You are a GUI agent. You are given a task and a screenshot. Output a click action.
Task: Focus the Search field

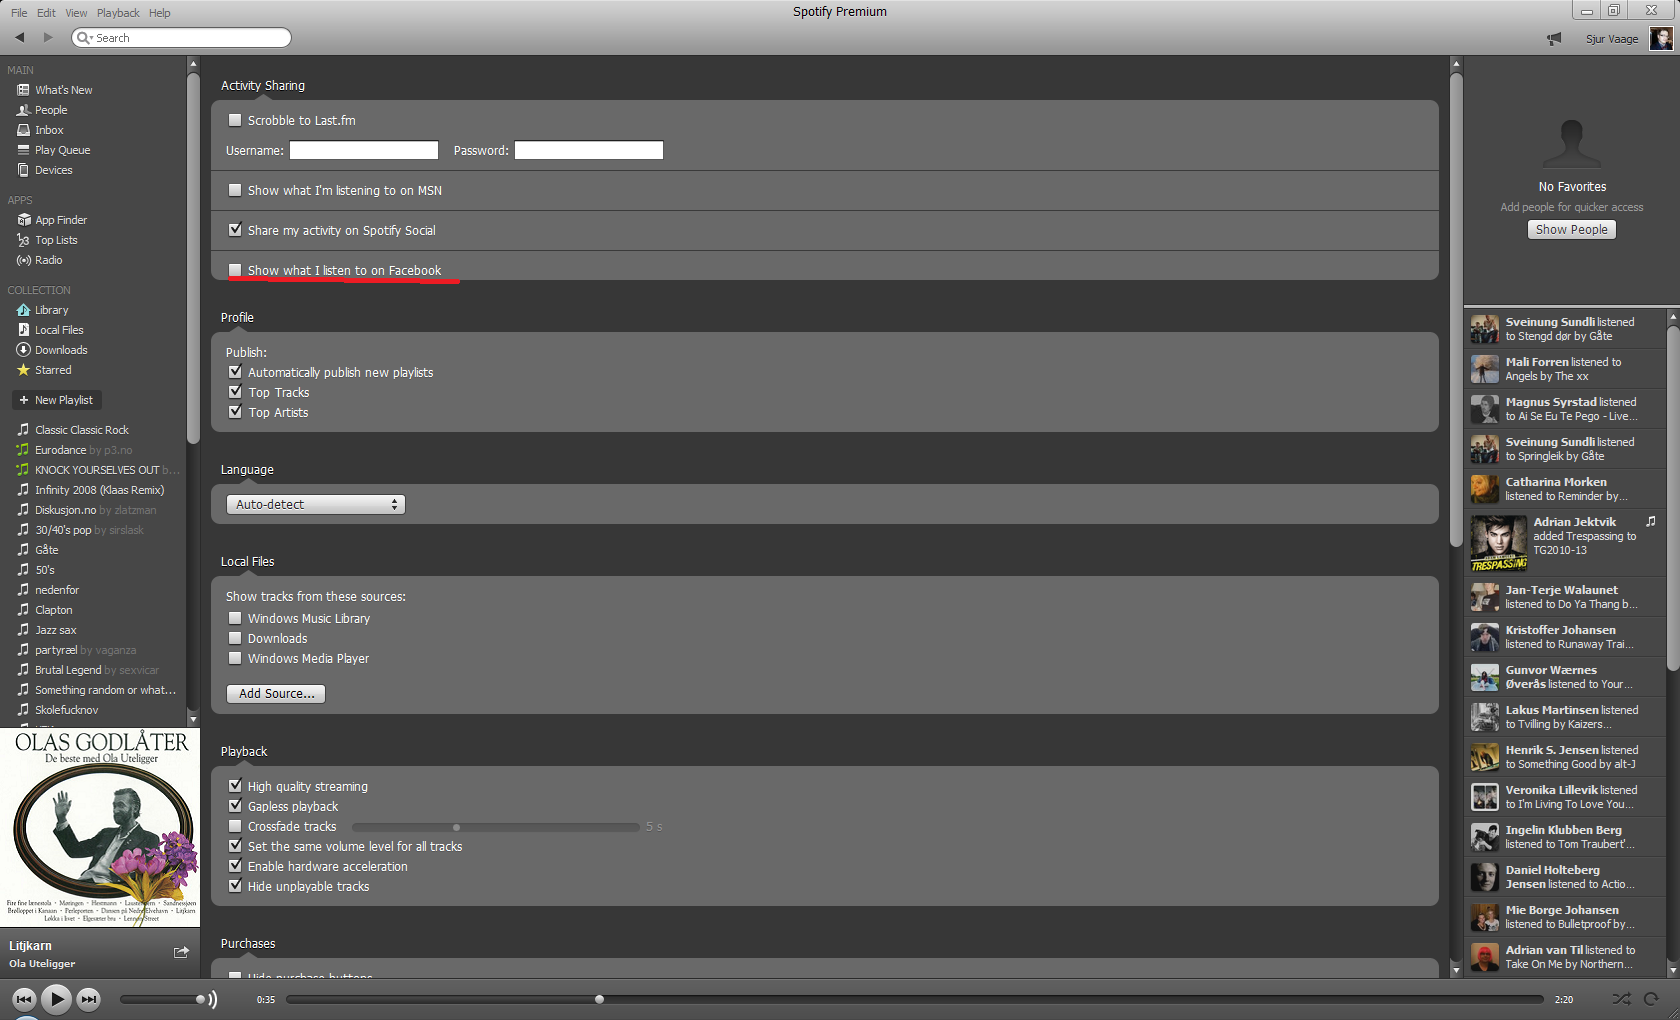click(x=182, y=38)
